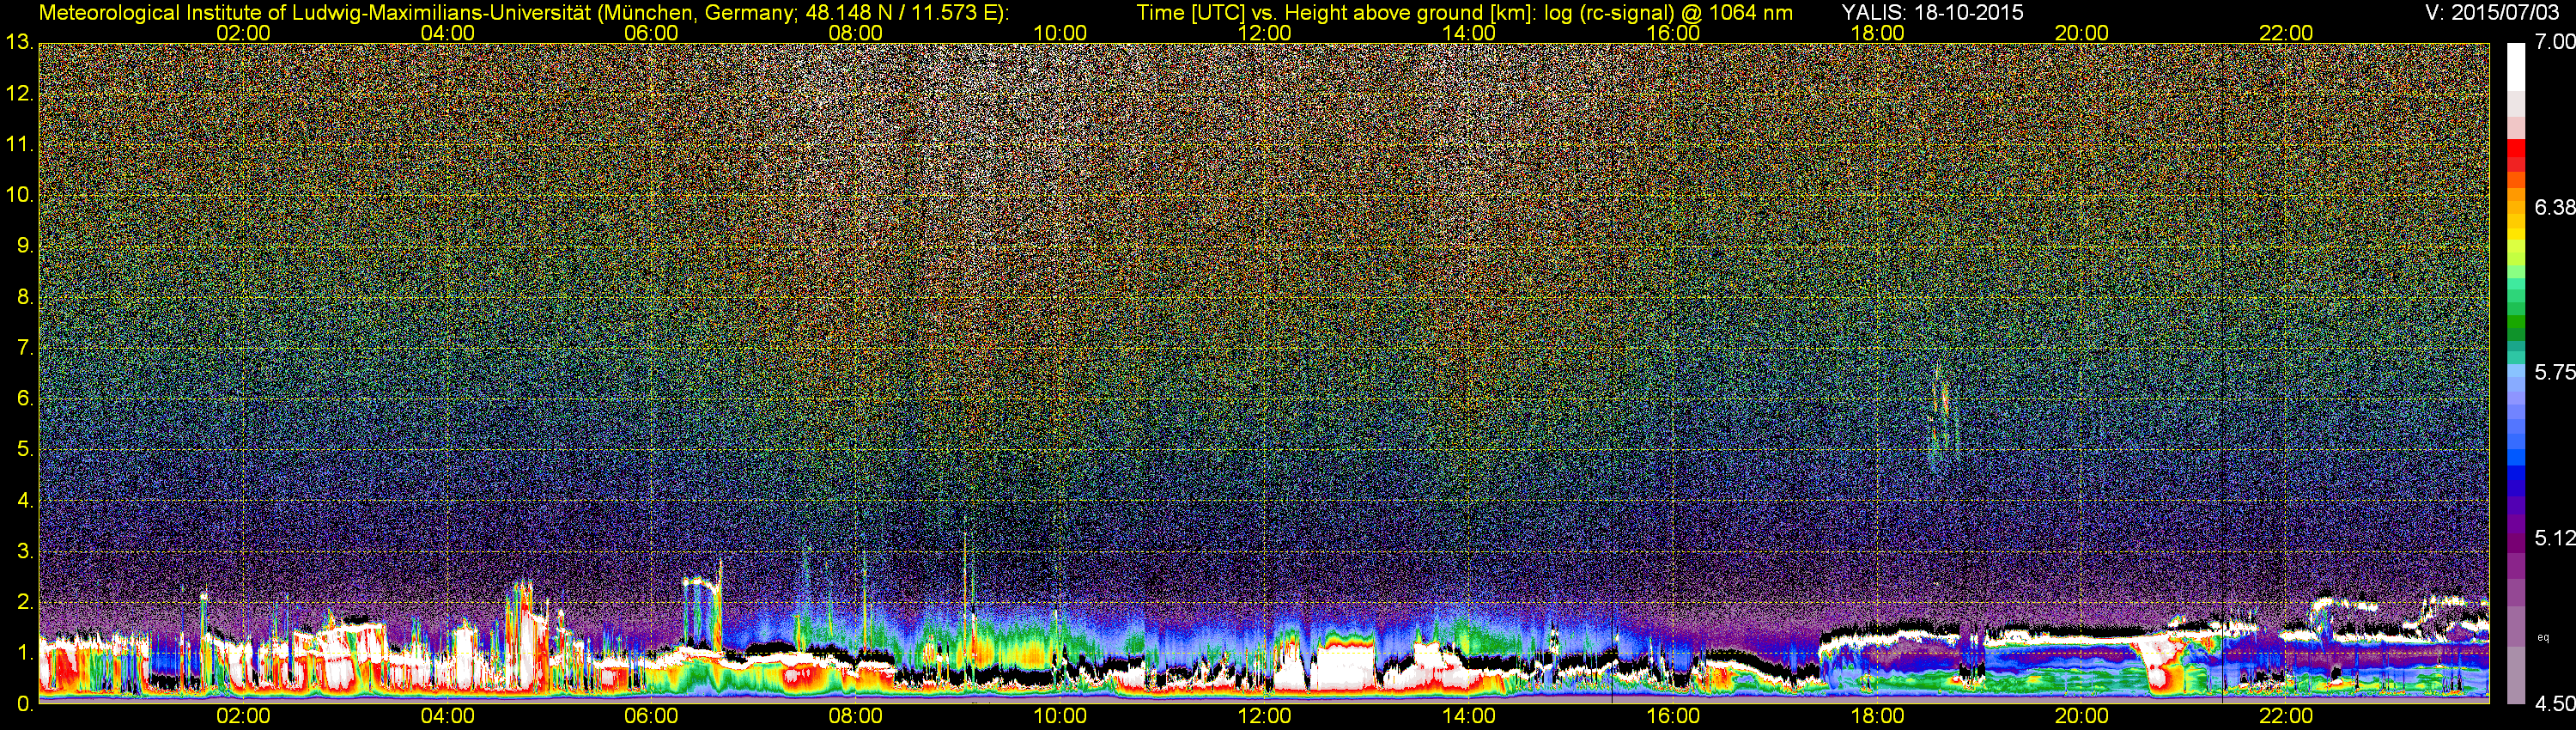Click the height axis label '4.'

point(25,501)
